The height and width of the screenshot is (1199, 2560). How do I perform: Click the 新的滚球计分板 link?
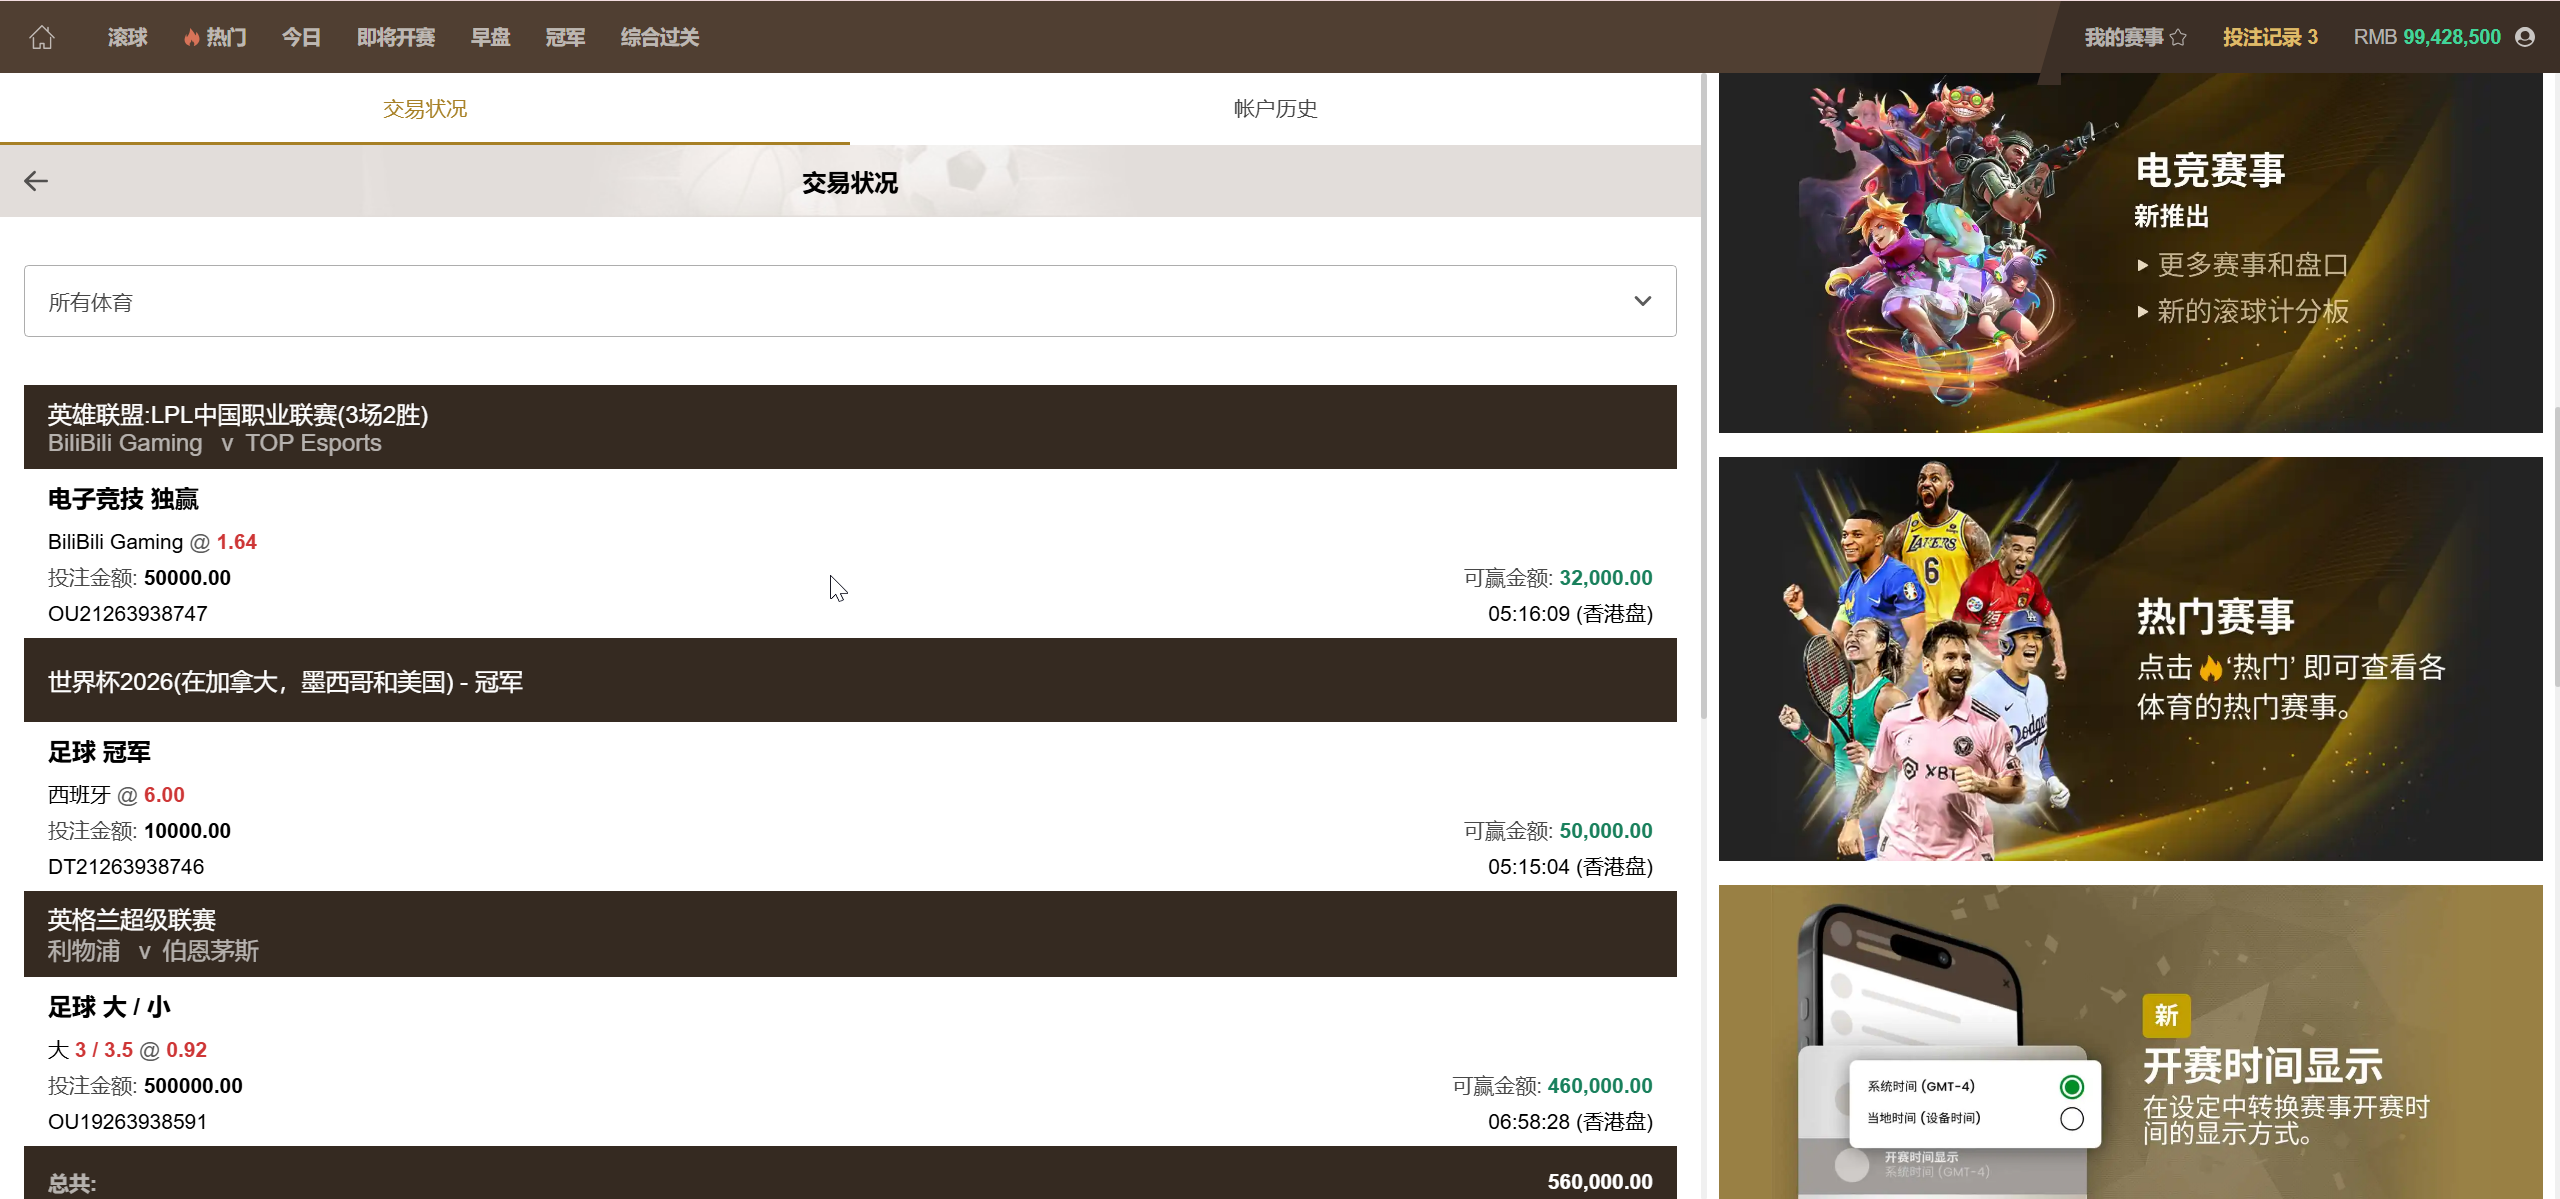click(2251, 312)
